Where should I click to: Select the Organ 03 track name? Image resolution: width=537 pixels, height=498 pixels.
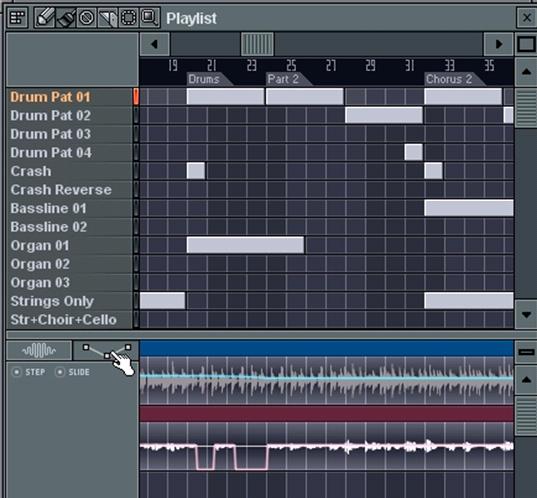coord(40,282)
